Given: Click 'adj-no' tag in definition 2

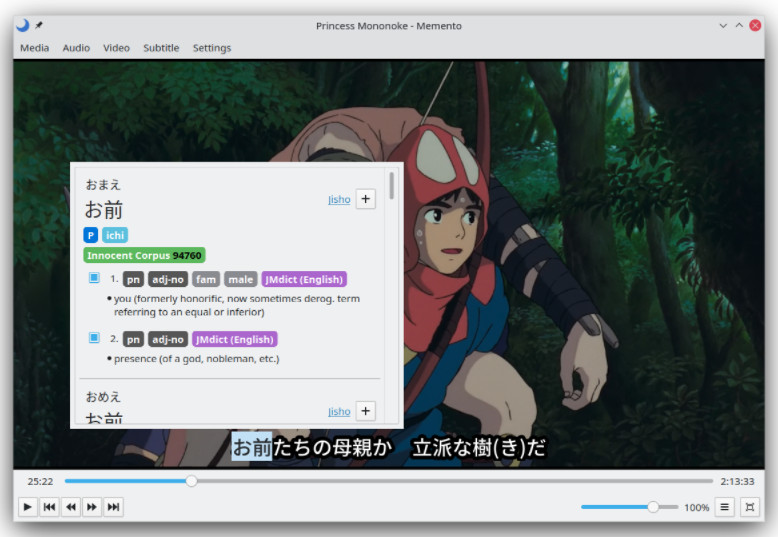Looking at the screenshot, I should pyautogui.click(x=168, y=339).
